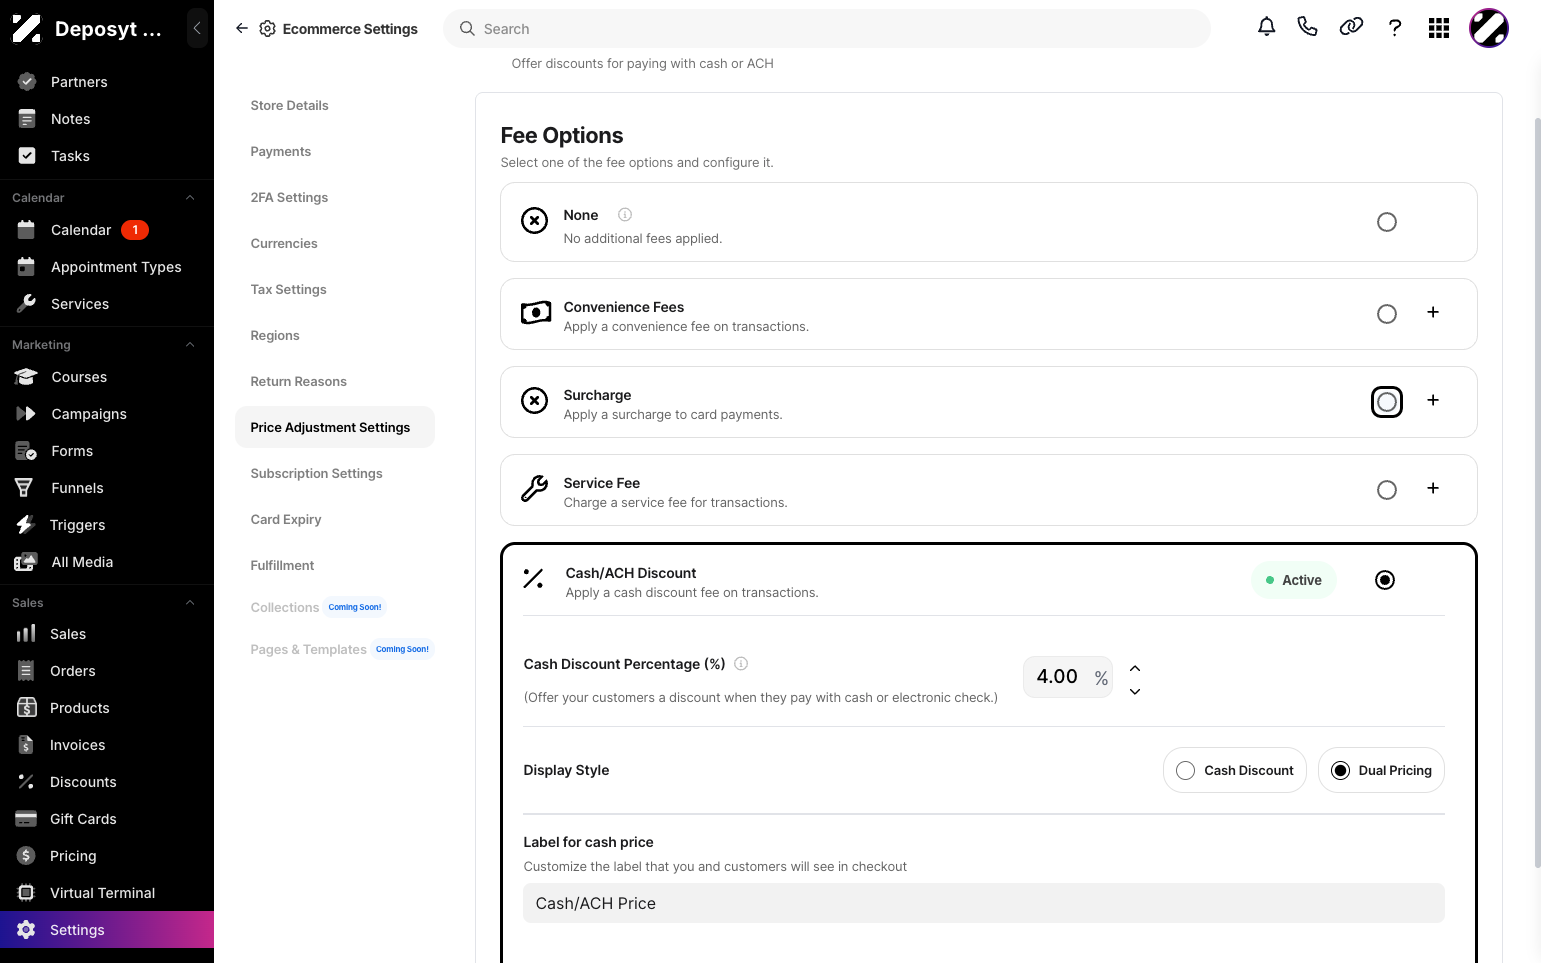Select the Cash/ACH Discount radio button
This screenshot has height=963, width=1541.
click(1385, 580)
